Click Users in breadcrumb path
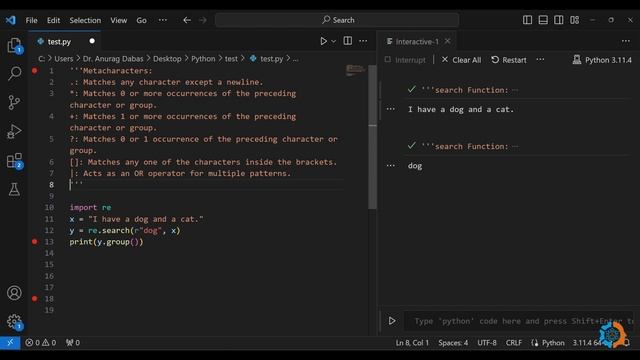 pyautogui.click(x=64, y=59)
